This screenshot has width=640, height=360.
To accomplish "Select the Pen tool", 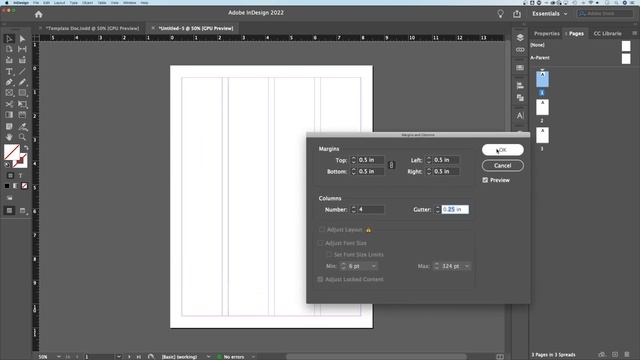I will (9, 82).
